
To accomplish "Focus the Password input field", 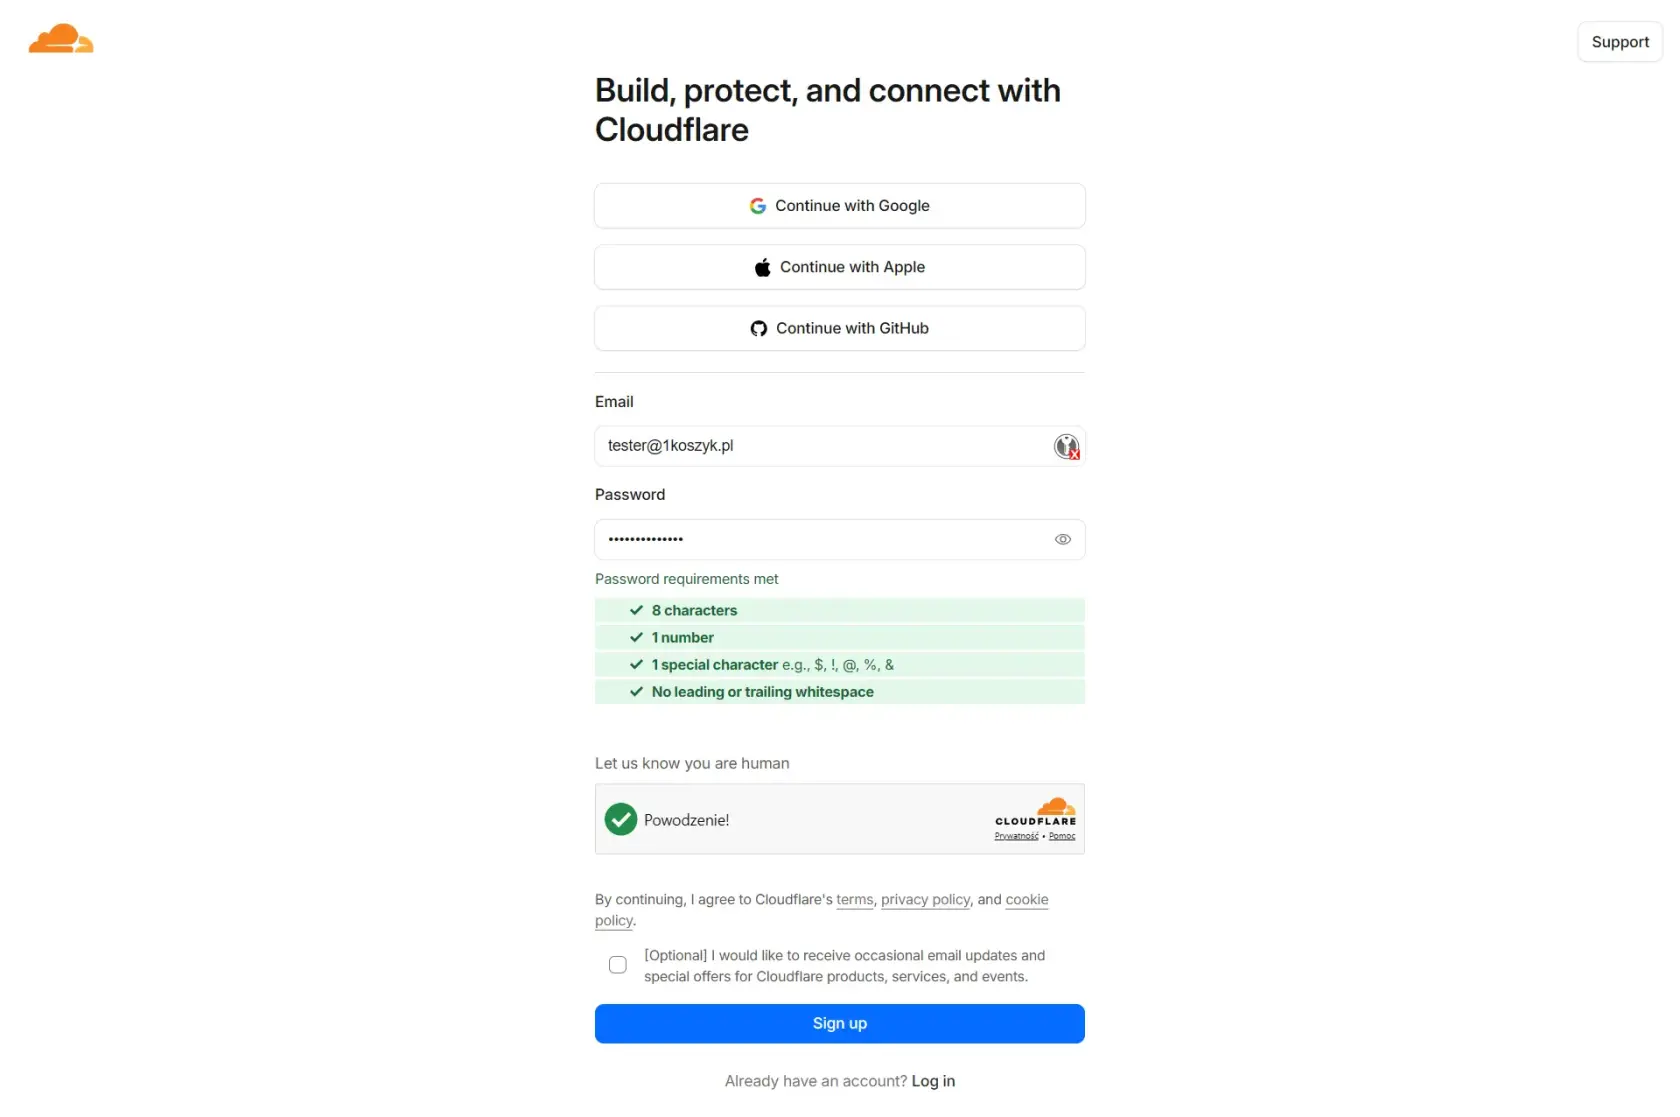I will [820, 540].
